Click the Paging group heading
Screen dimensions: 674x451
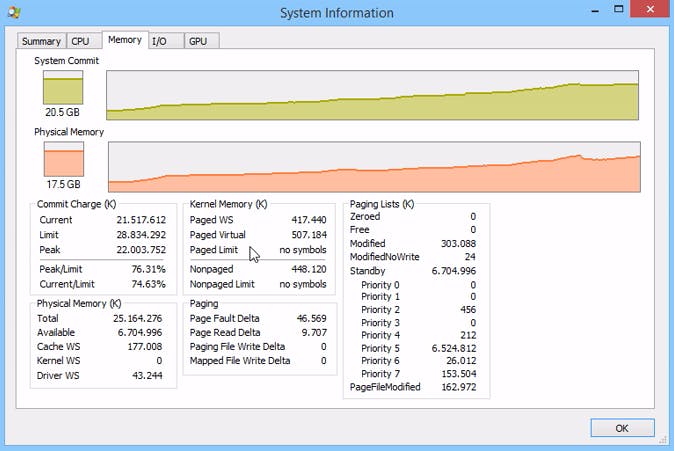(204, 304)
